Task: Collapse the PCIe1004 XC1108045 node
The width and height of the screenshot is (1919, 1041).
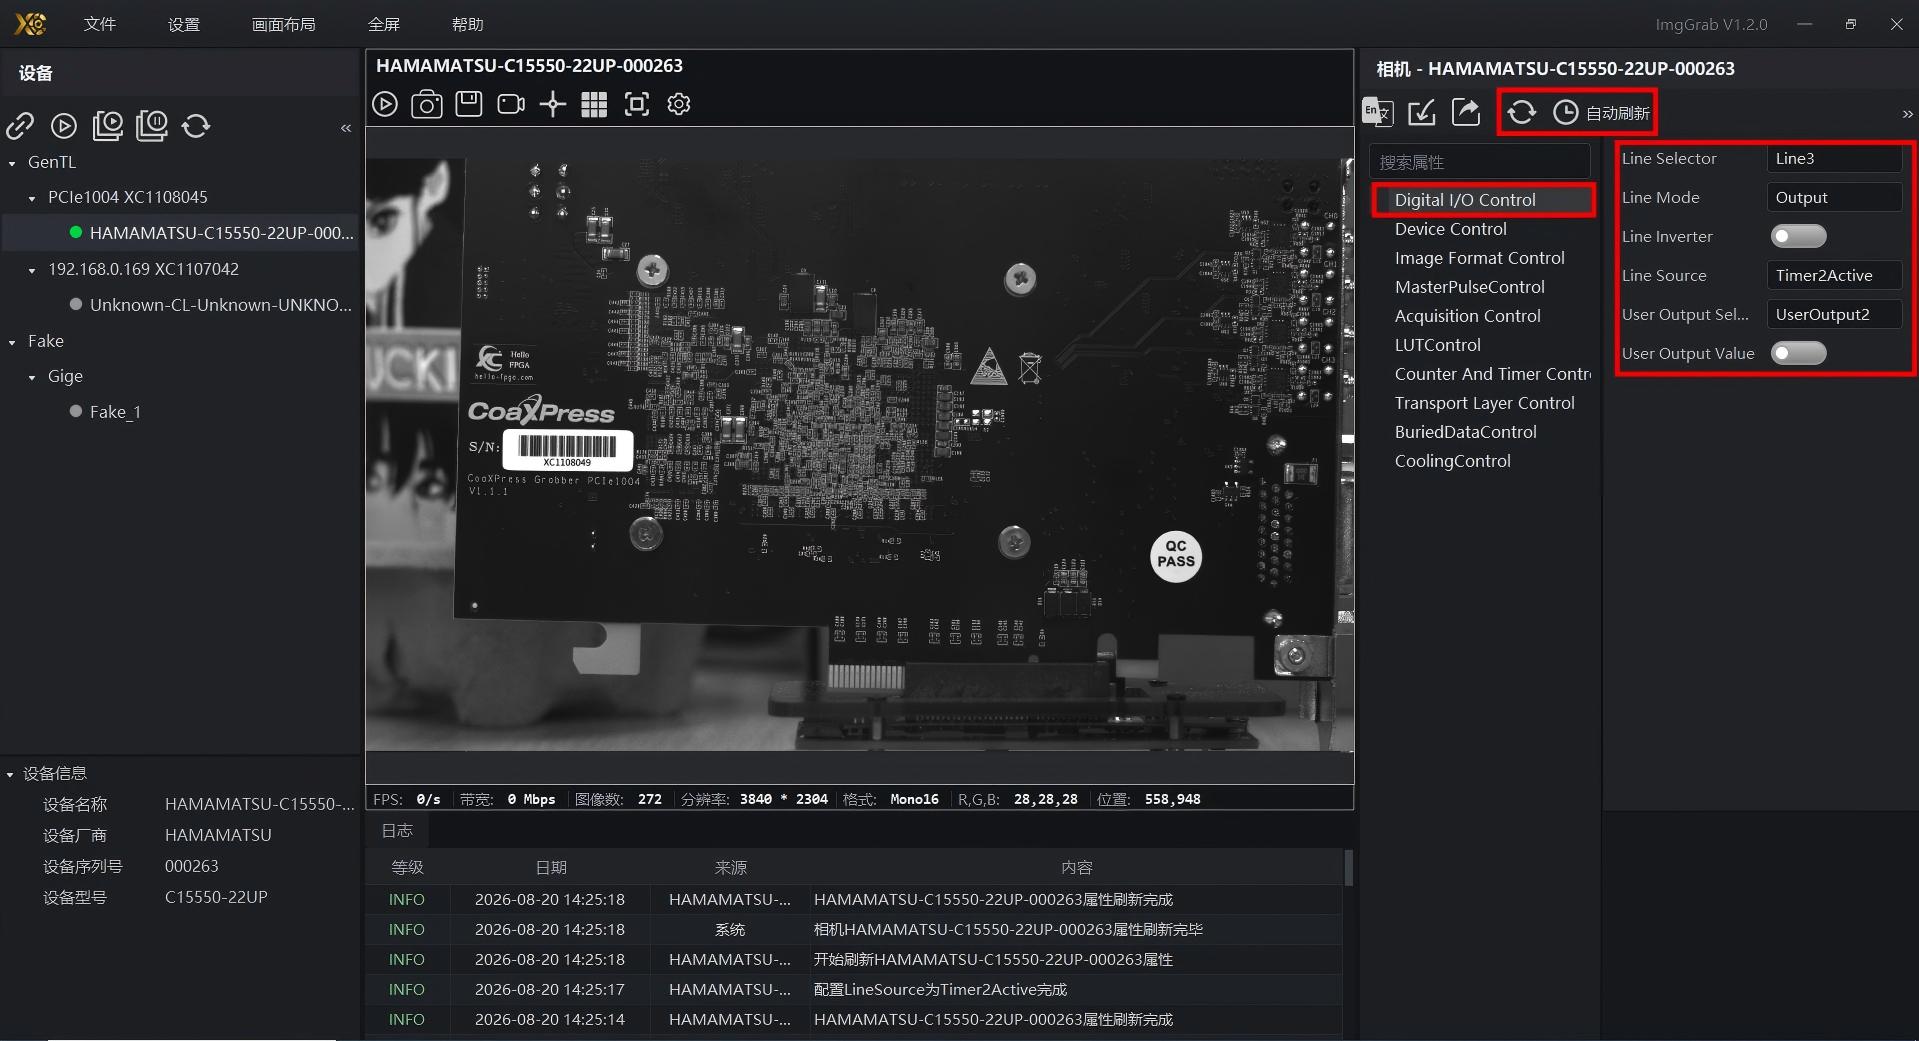Action: tap(32, 198)
